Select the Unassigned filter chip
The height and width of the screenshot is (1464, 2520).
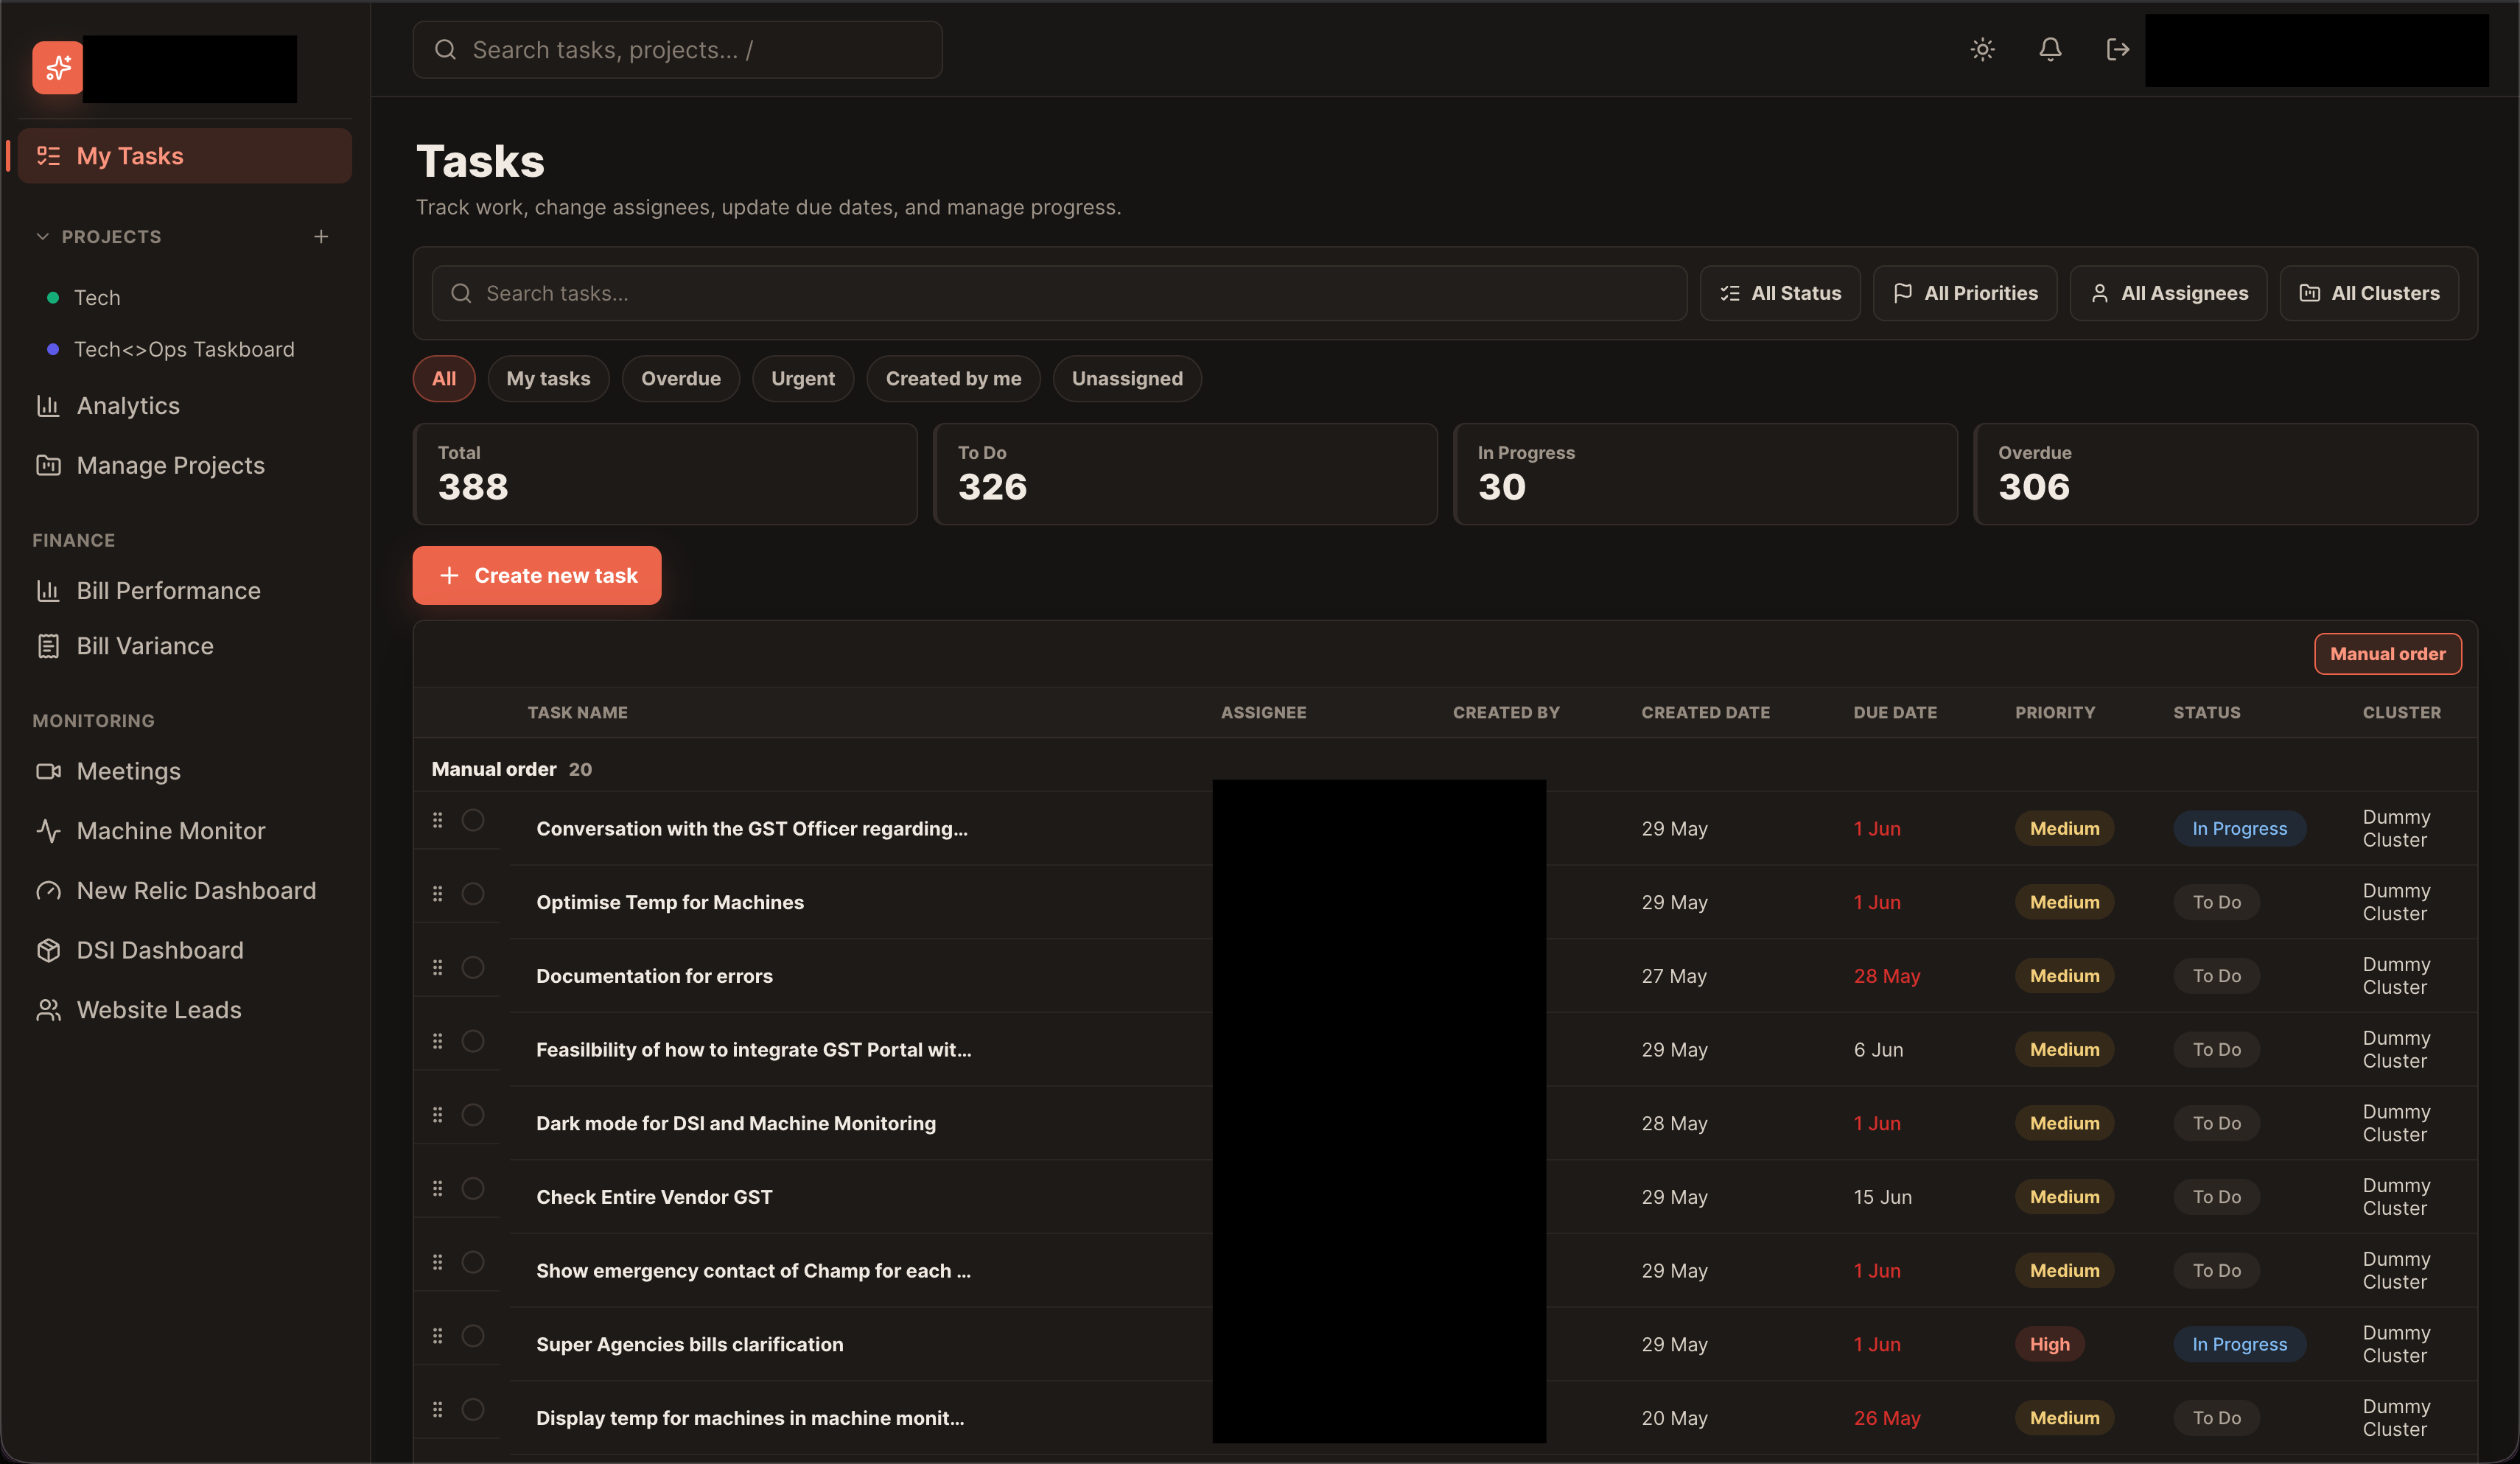tap(1127, 379)
